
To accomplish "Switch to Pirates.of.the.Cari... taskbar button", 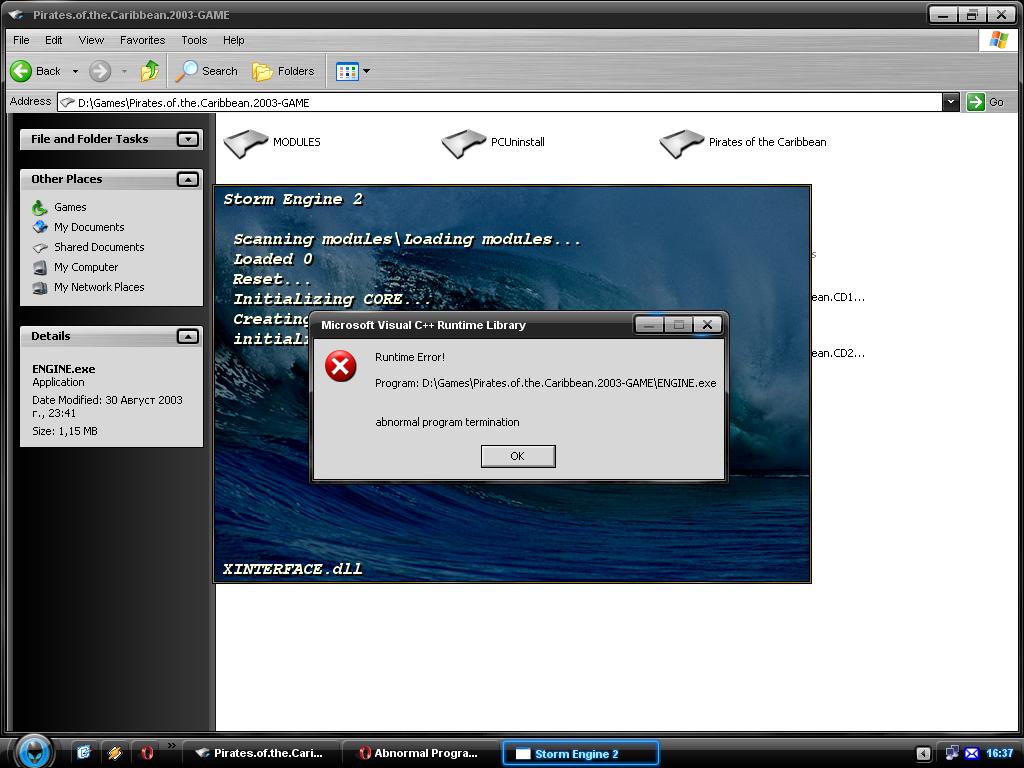I will click(x=261, y=753).
